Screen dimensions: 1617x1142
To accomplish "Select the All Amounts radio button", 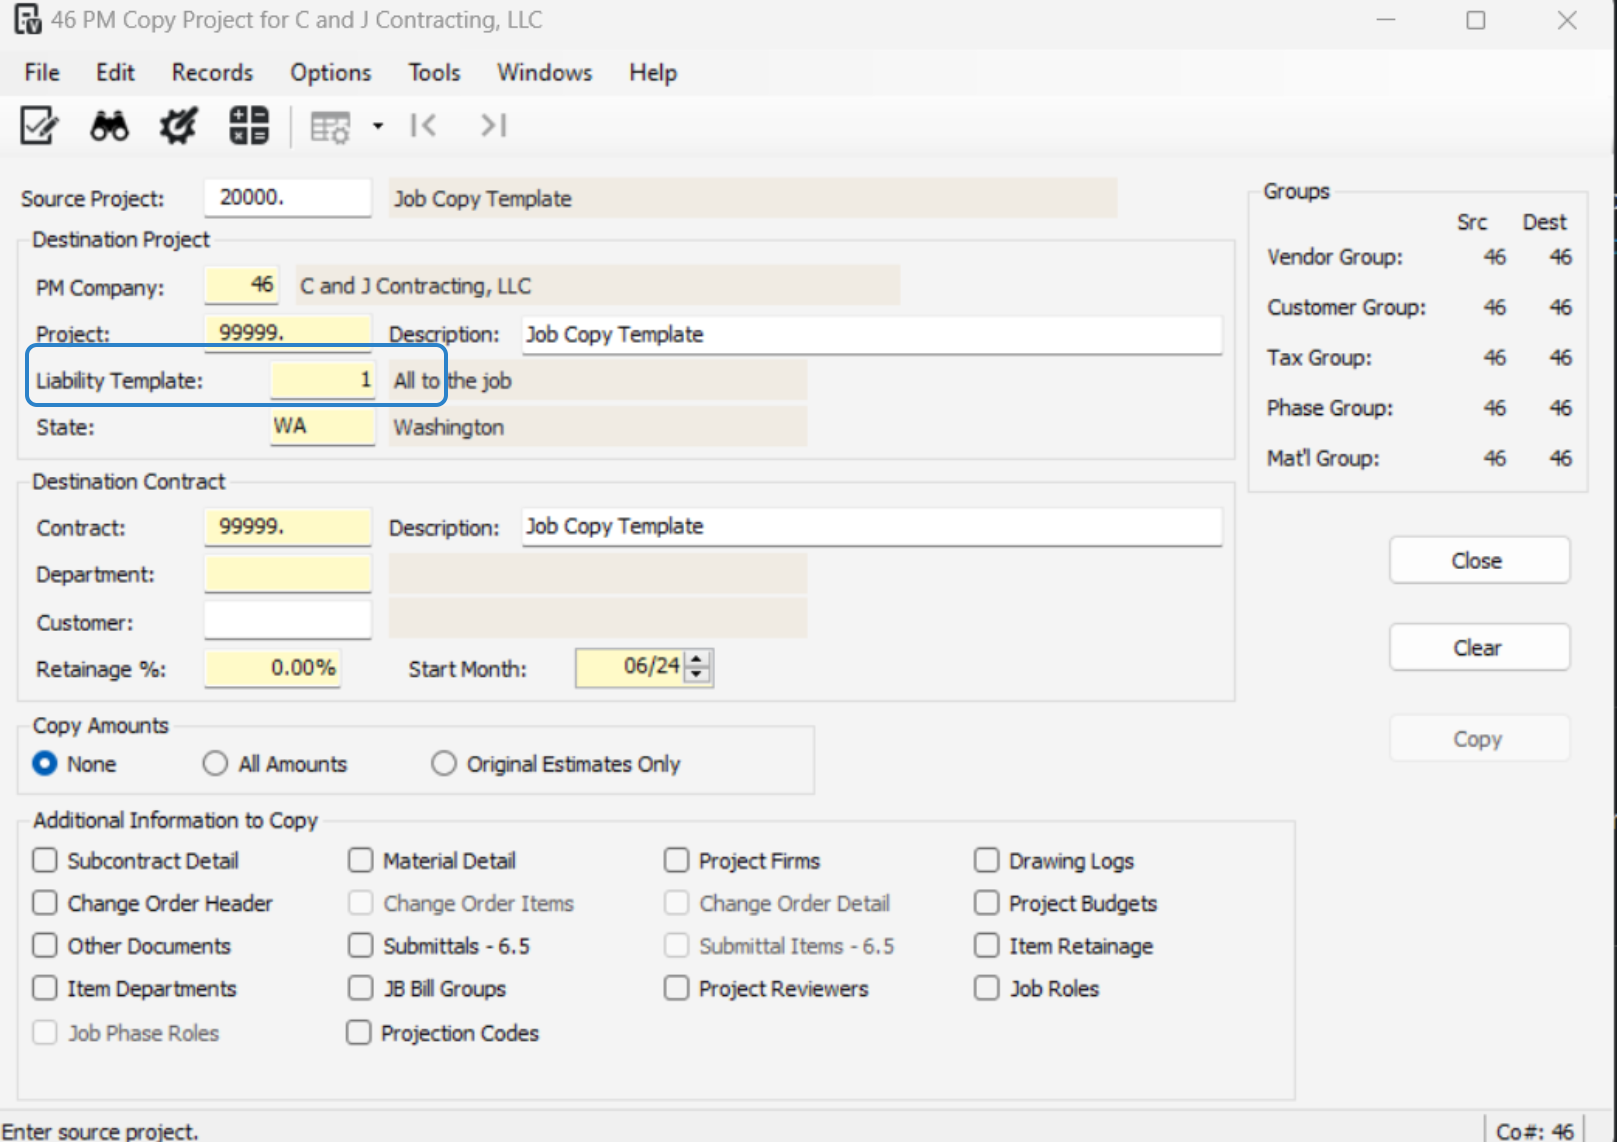I will click(215, 764).
